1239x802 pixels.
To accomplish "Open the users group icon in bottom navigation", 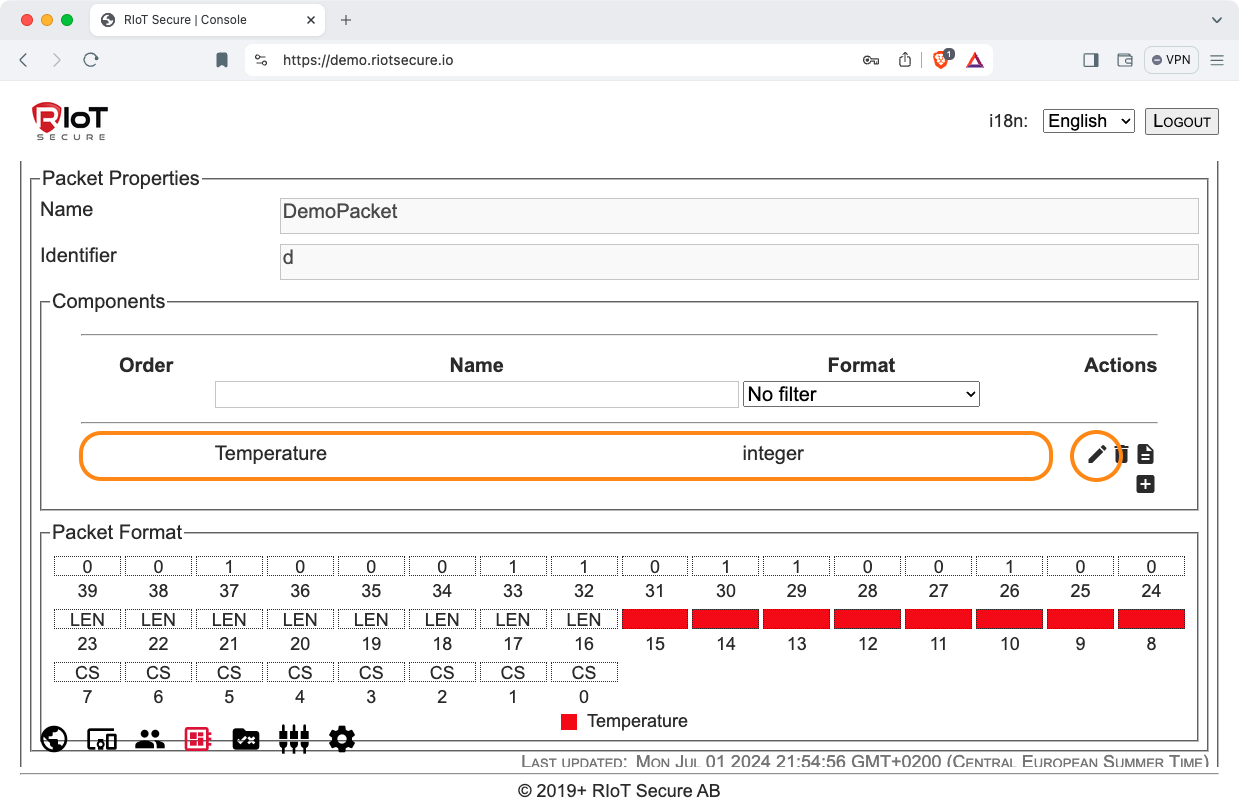I will tap(150, 739).
